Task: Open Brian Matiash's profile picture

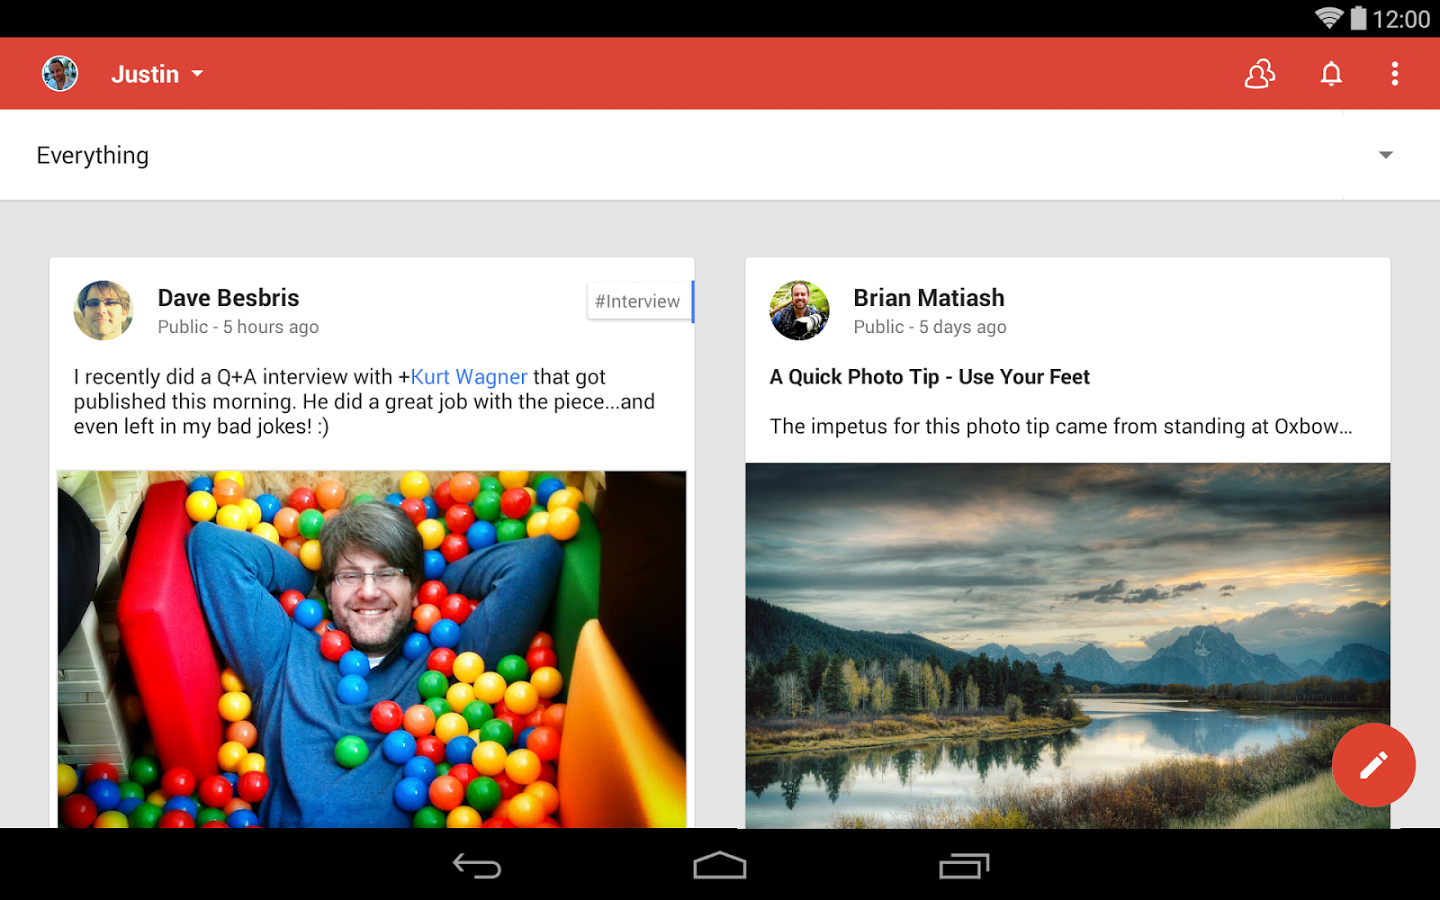Action: tap(799, 310)
